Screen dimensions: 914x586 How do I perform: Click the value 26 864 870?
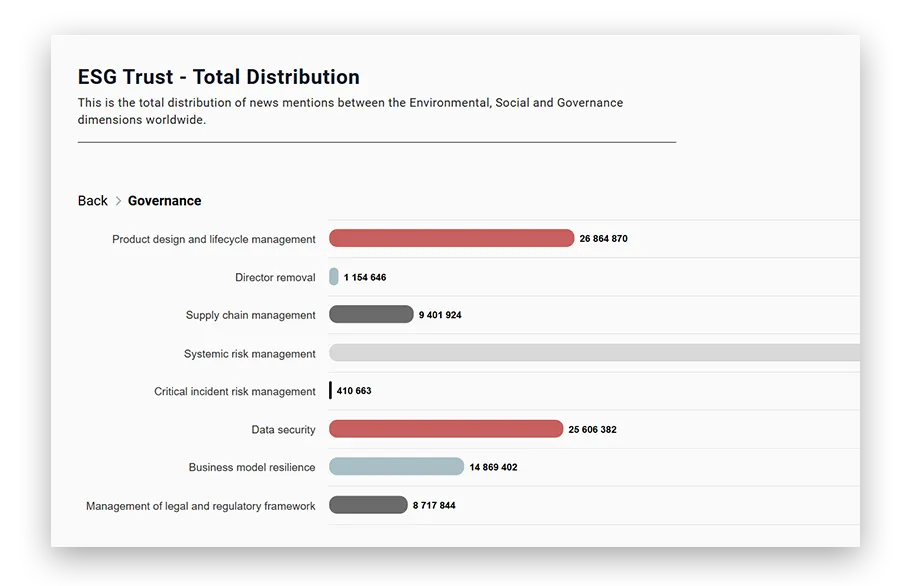603,238
